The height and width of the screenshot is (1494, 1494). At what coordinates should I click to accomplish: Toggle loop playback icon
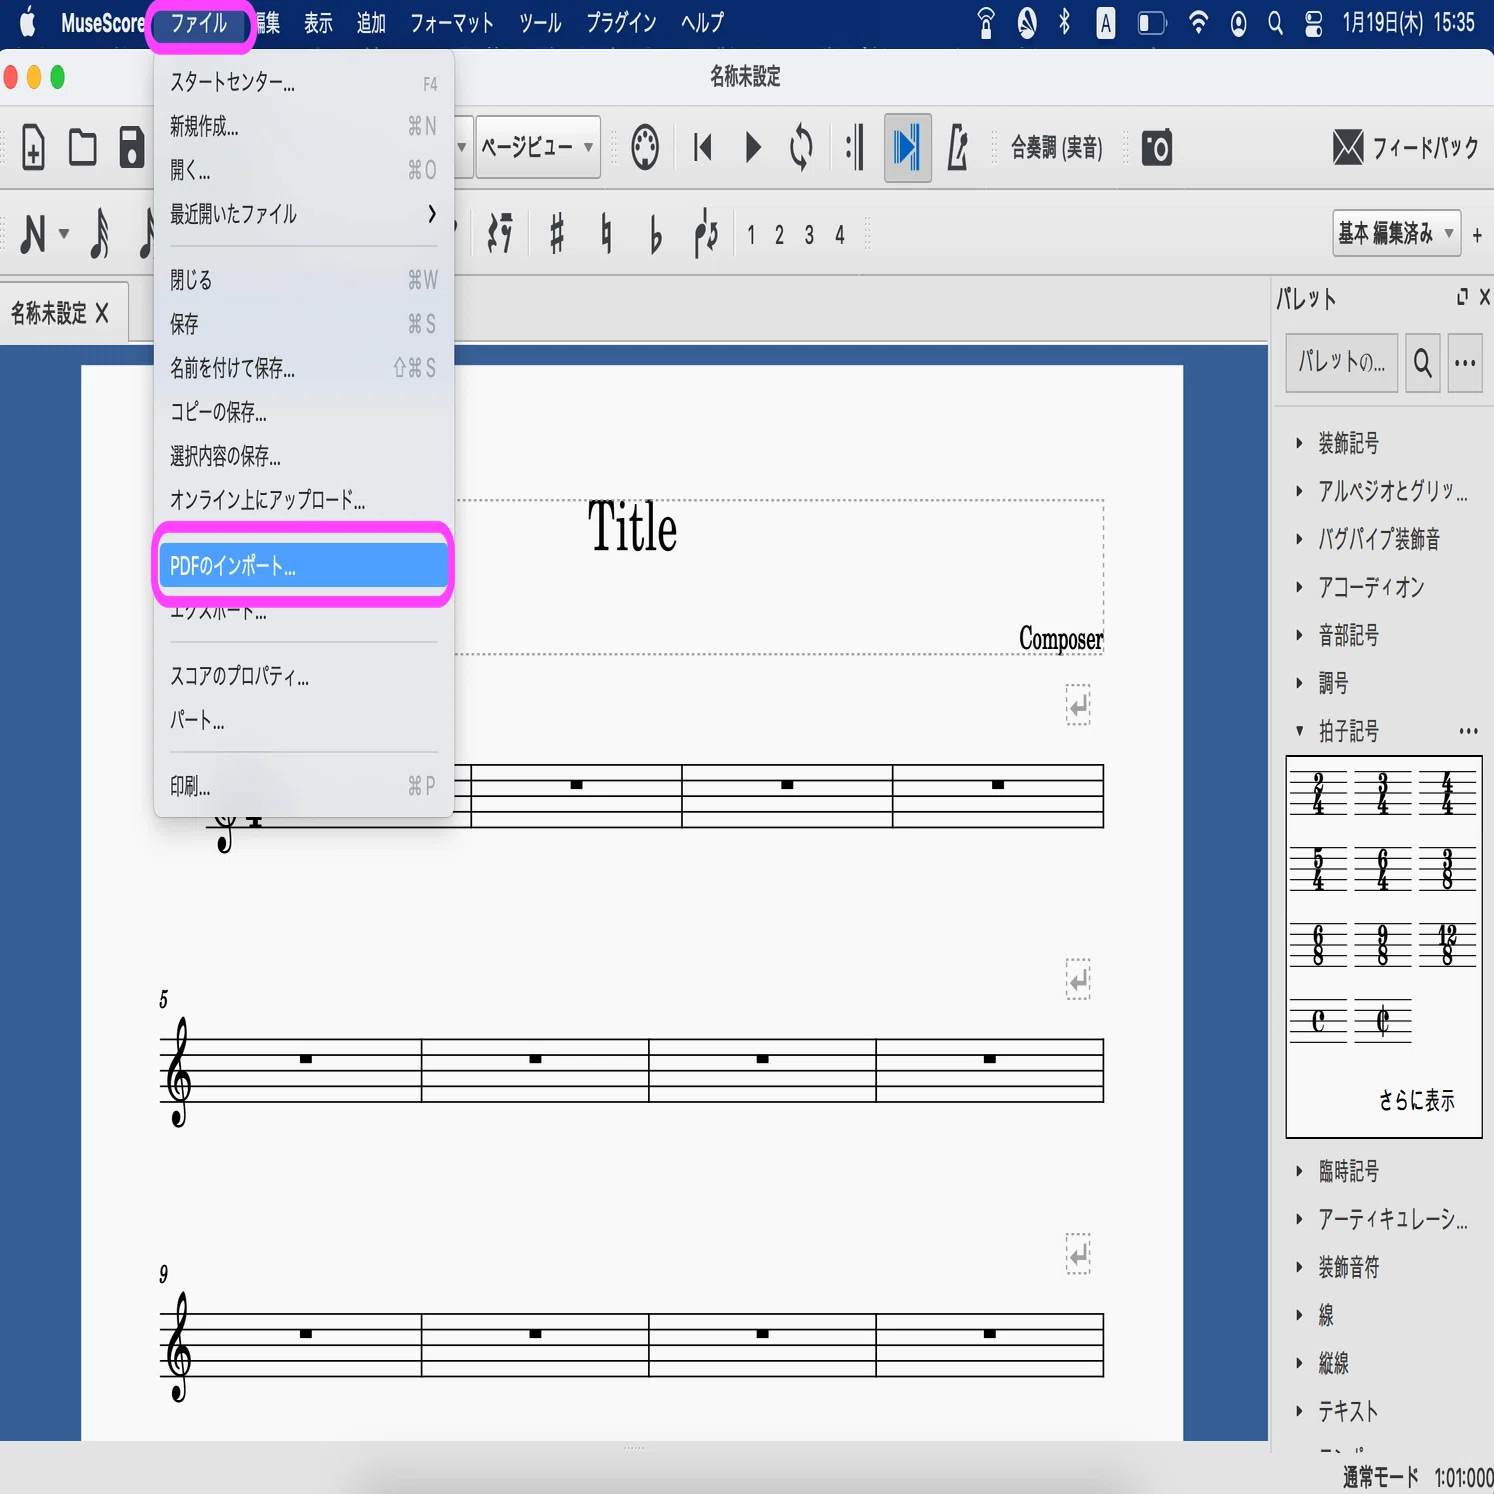pos(801,148)
